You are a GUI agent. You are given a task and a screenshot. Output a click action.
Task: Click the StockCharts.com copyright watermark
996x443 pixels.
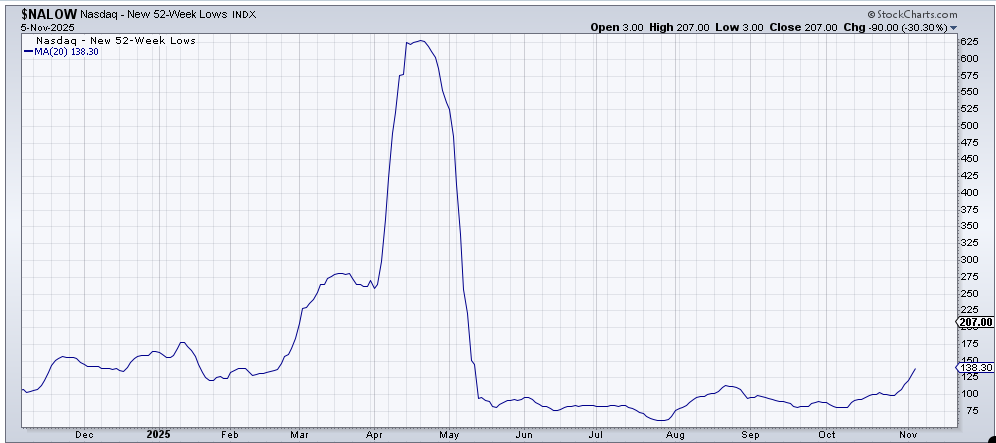click(x=912, y=15)
